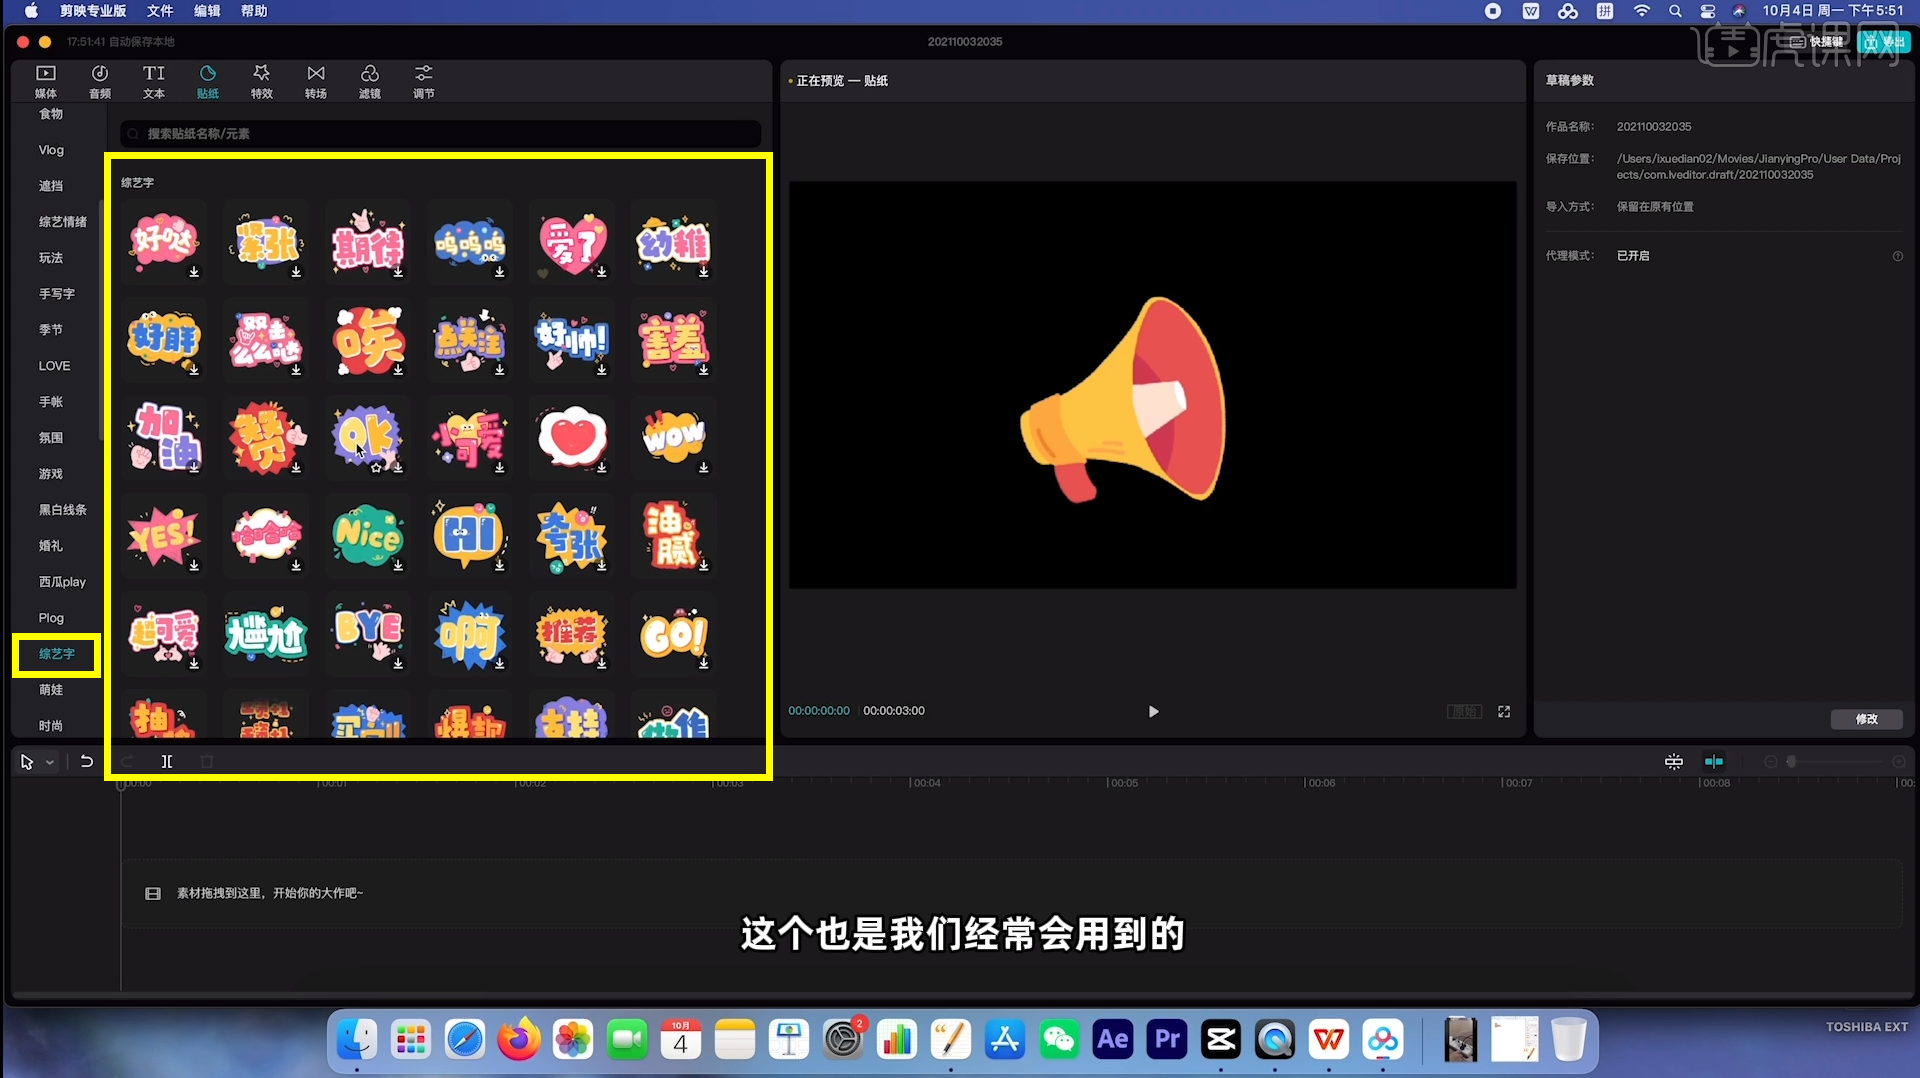Launch Premiere Pro from the dock

tap(1167, 1040)
